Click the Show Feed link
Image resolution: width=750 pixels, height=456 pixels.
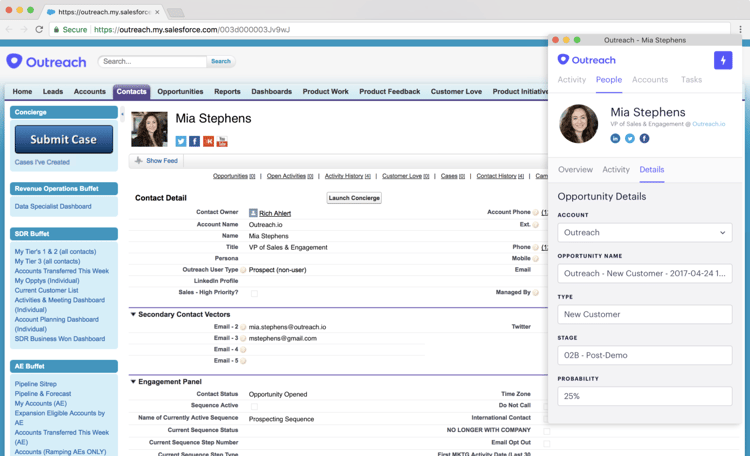(162, 161)
